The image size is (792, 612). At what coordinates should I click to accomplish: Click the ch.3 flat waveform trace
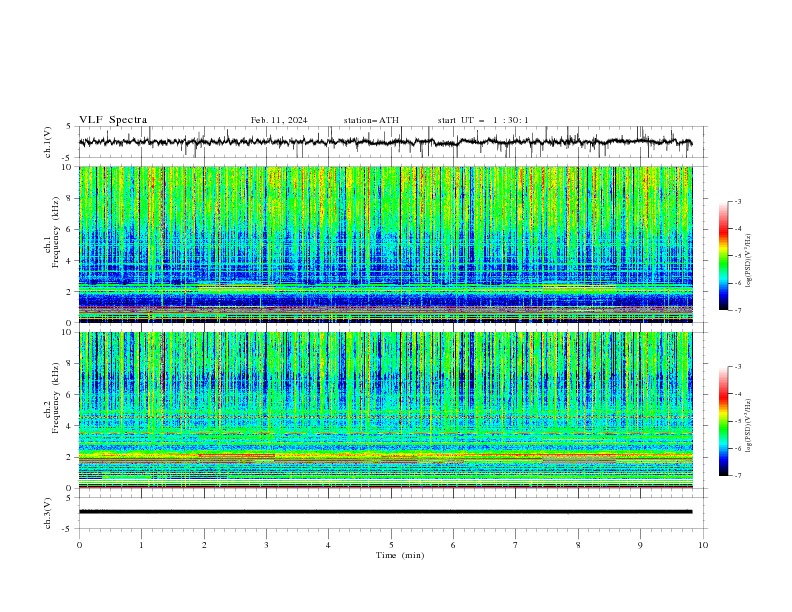pyautogui.click(x=385, y=512)
